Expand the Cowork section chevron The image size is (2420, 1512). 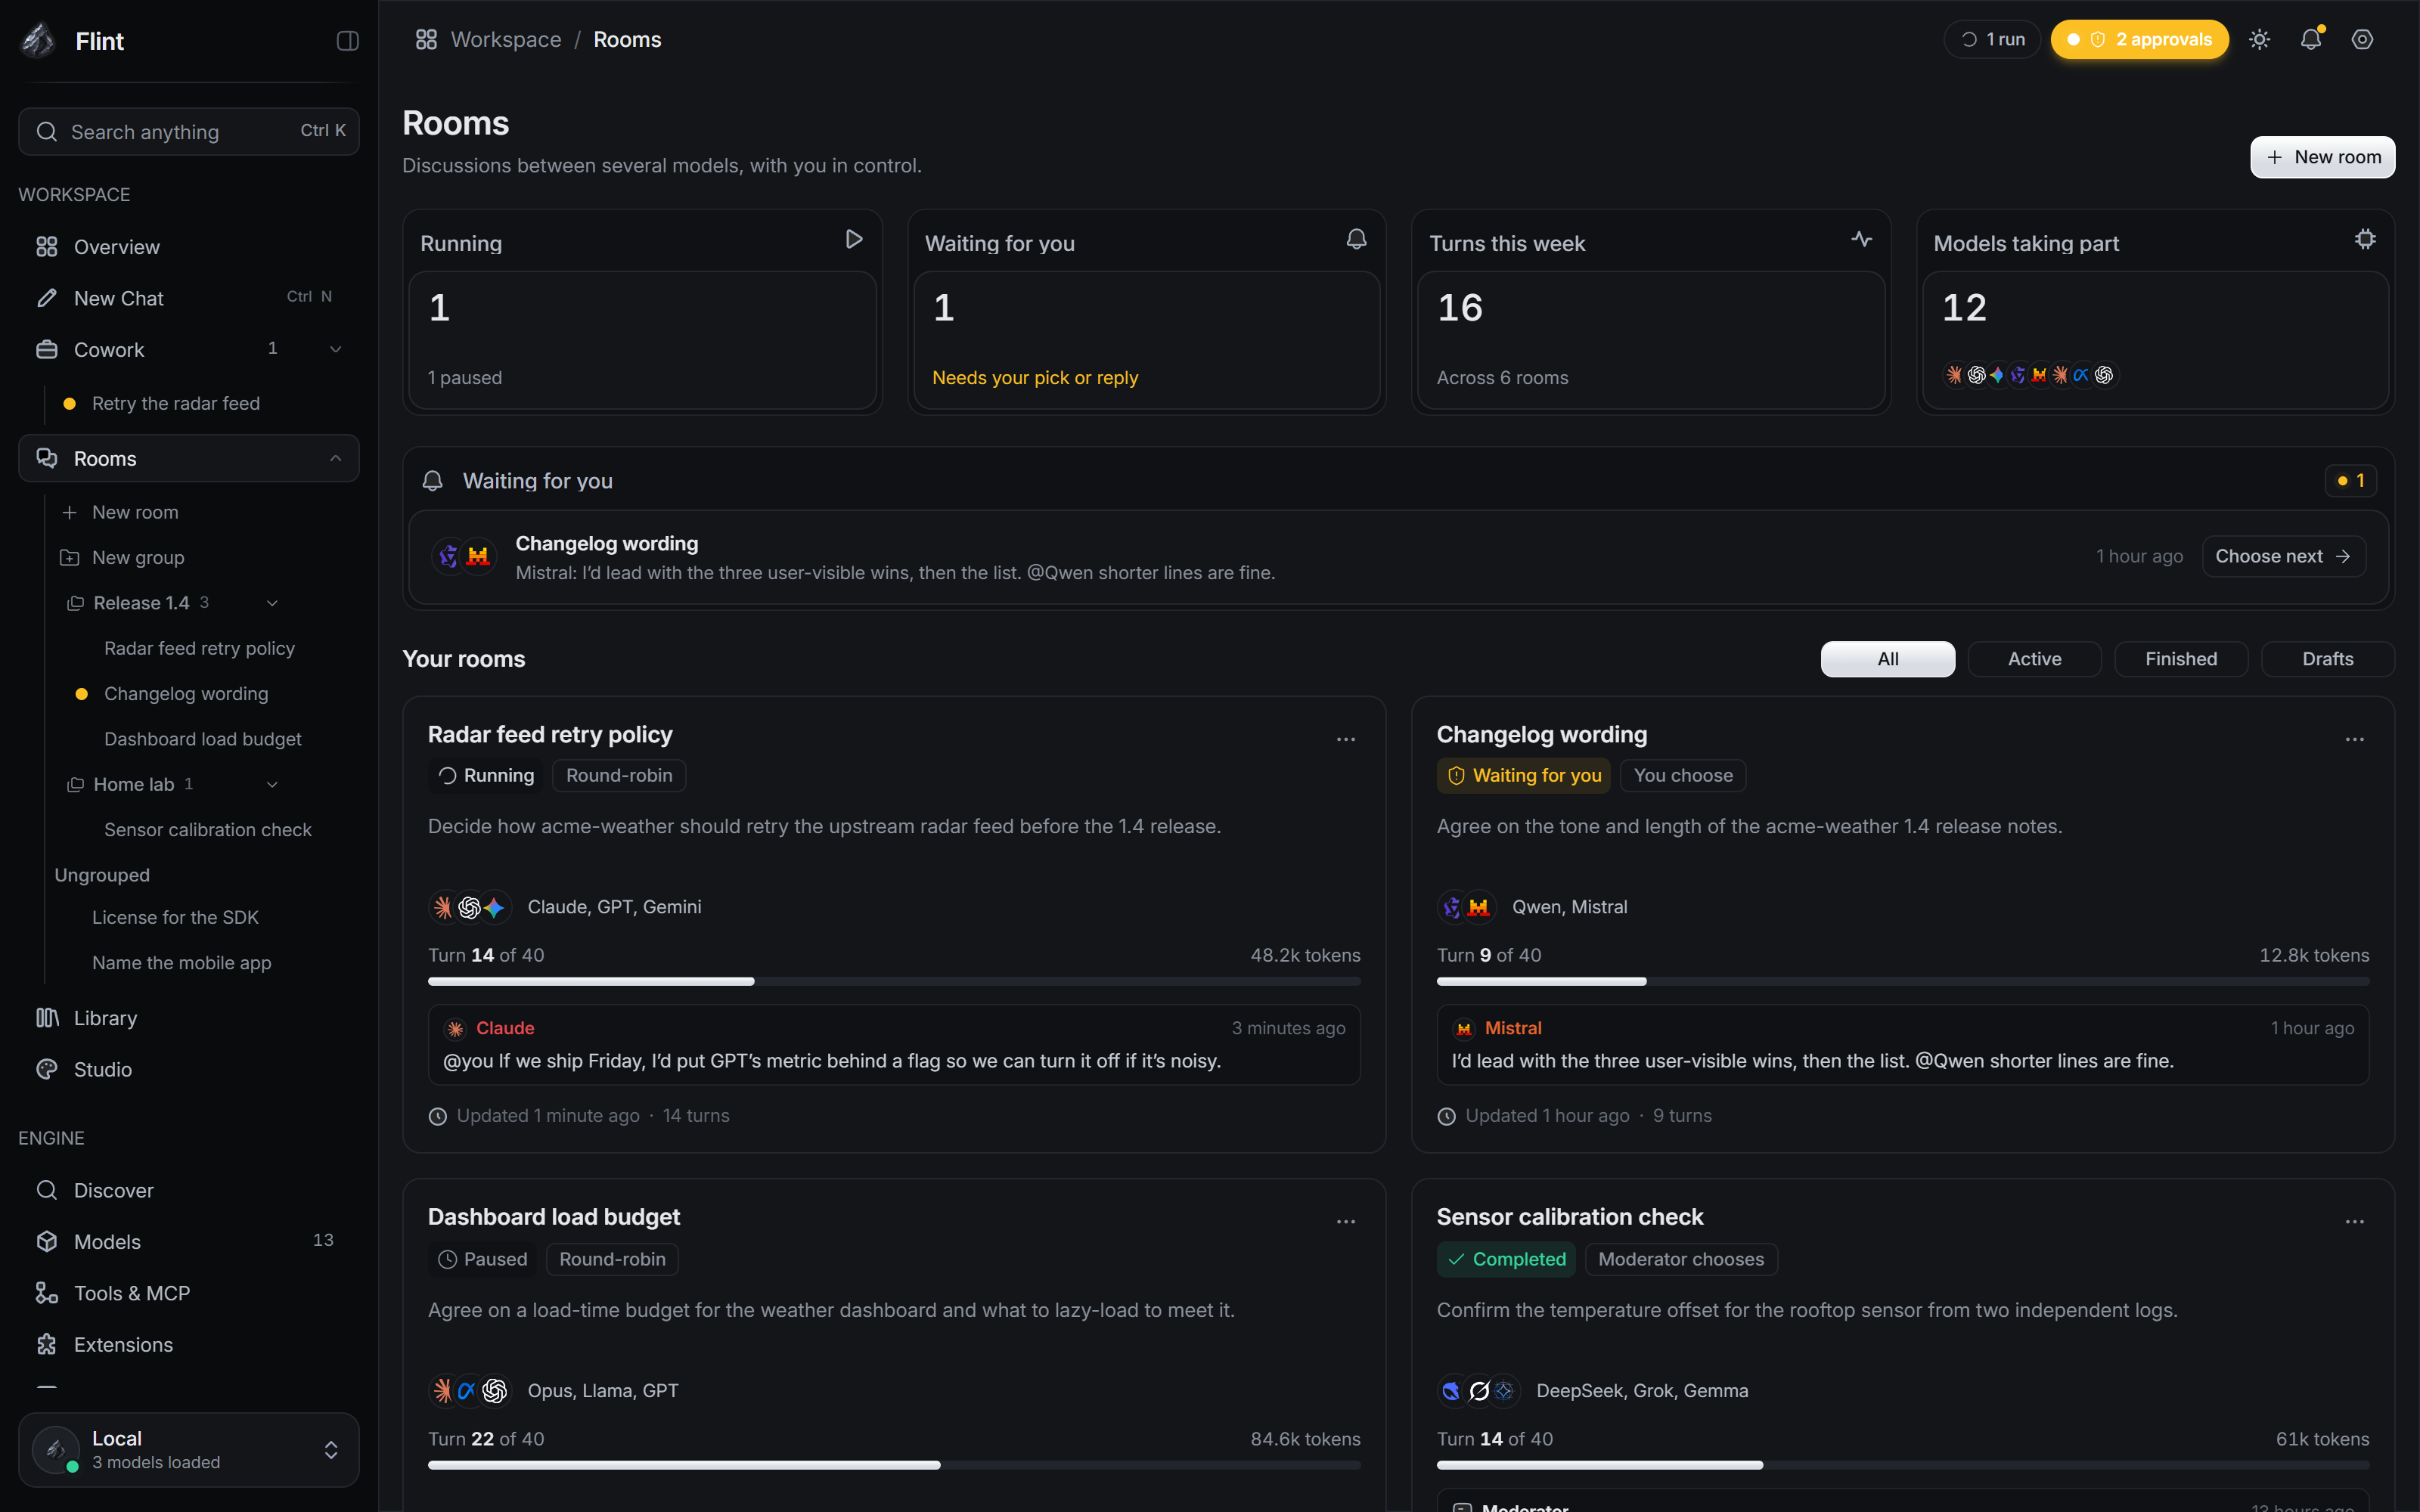coord(336,350)
